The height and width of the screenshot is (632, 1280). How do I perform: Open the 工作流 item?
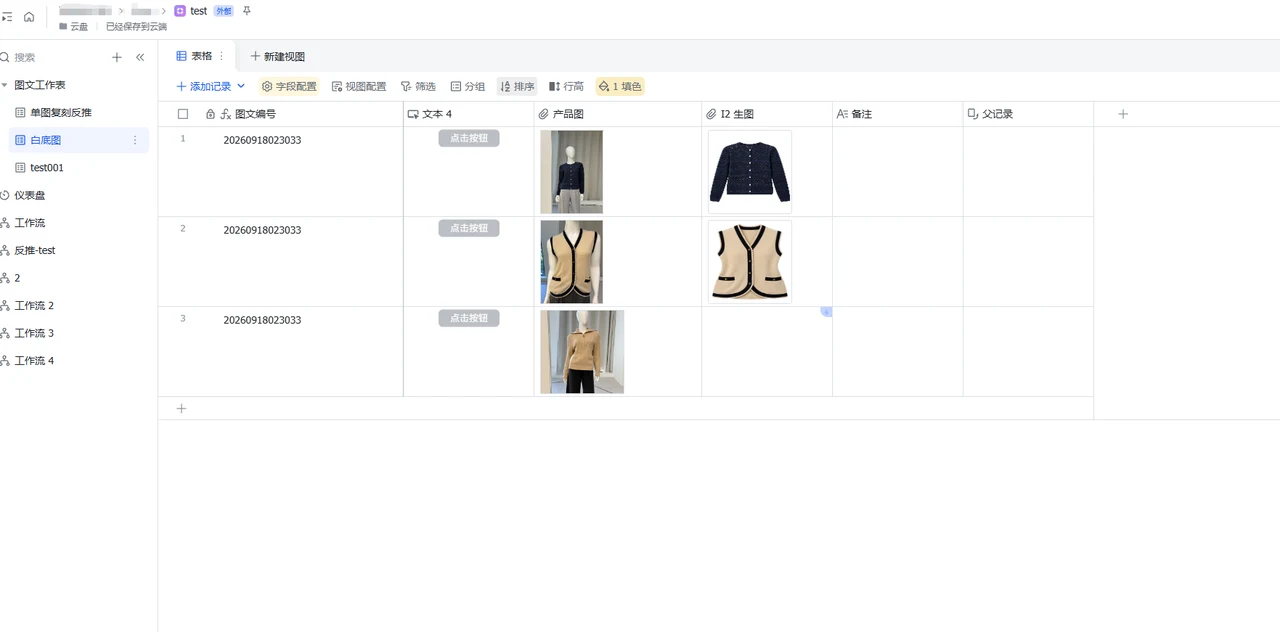(x=29, y=223)
